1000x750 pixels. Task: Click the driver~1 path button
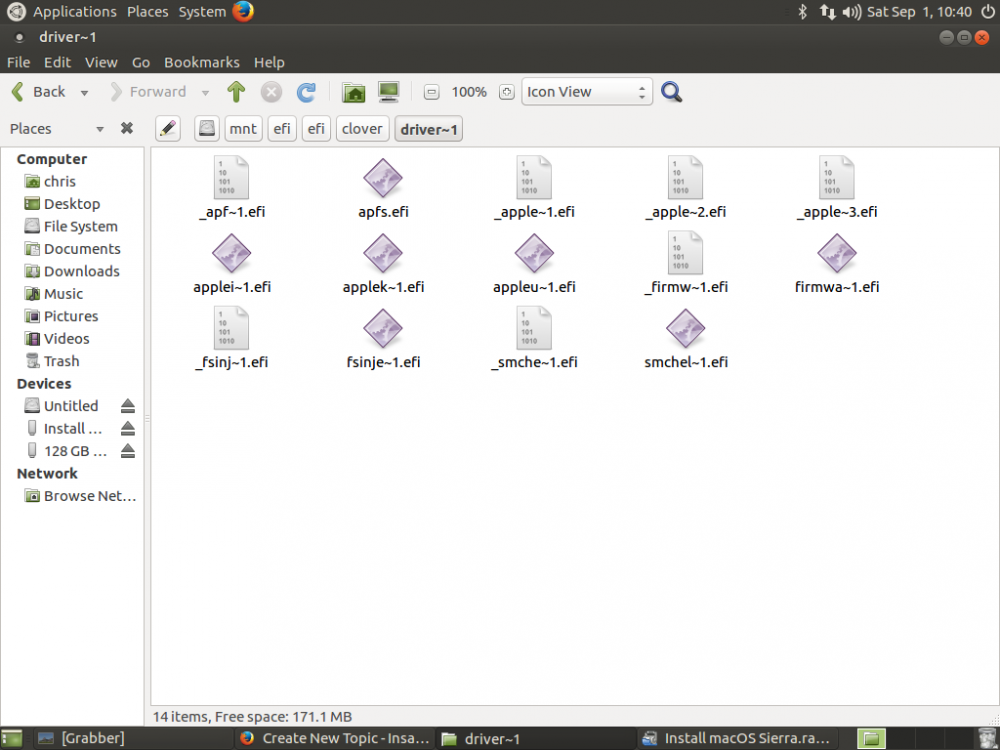click(x=429, y=129)
